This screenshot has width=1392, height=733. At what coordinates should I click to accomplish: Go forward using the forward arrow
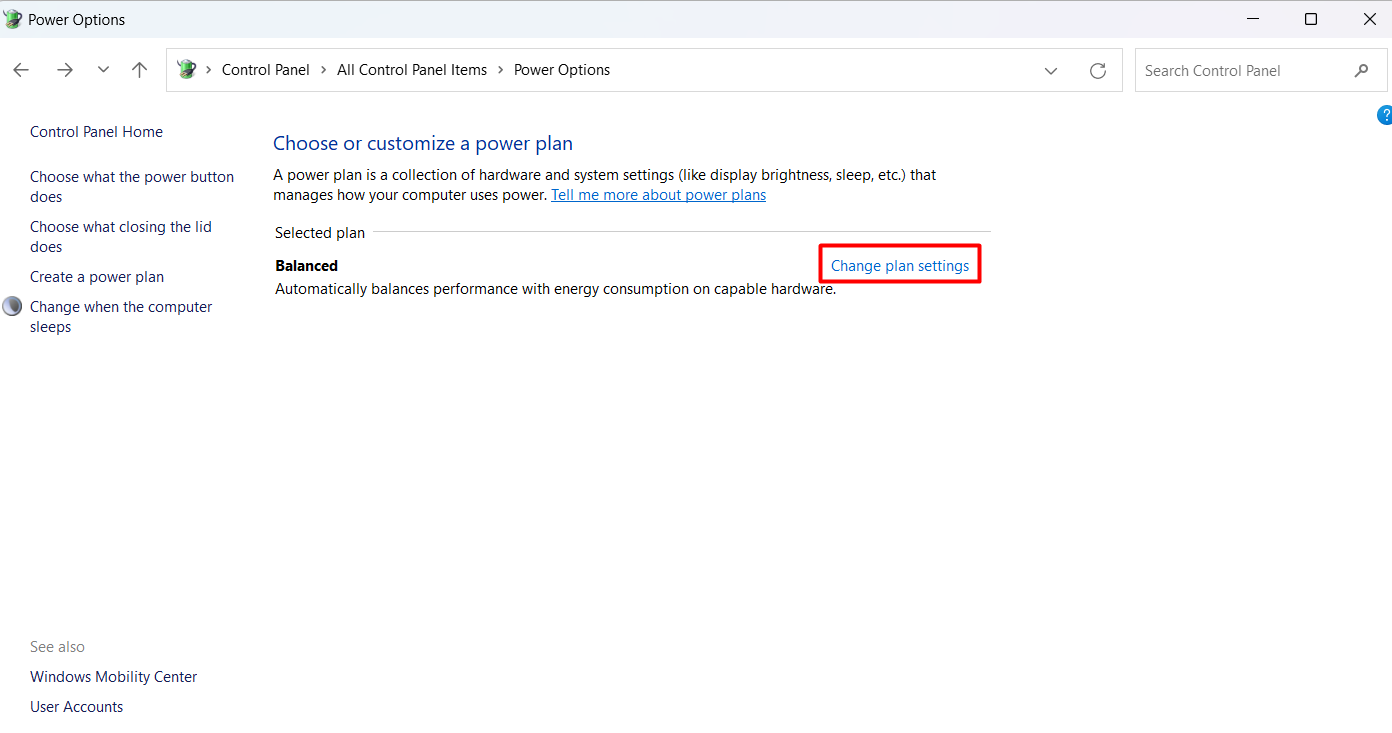click(65, 70)
